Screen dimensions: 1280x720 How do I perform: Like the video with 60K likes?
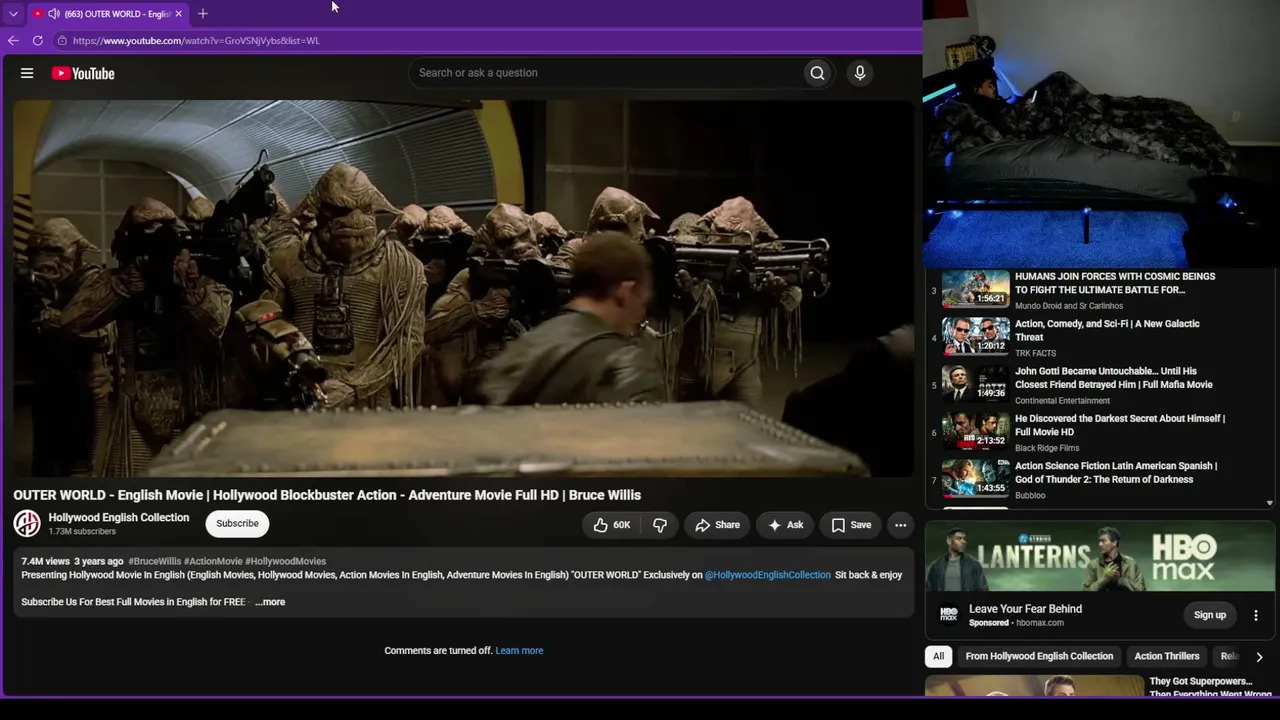[x=612, y=525]
